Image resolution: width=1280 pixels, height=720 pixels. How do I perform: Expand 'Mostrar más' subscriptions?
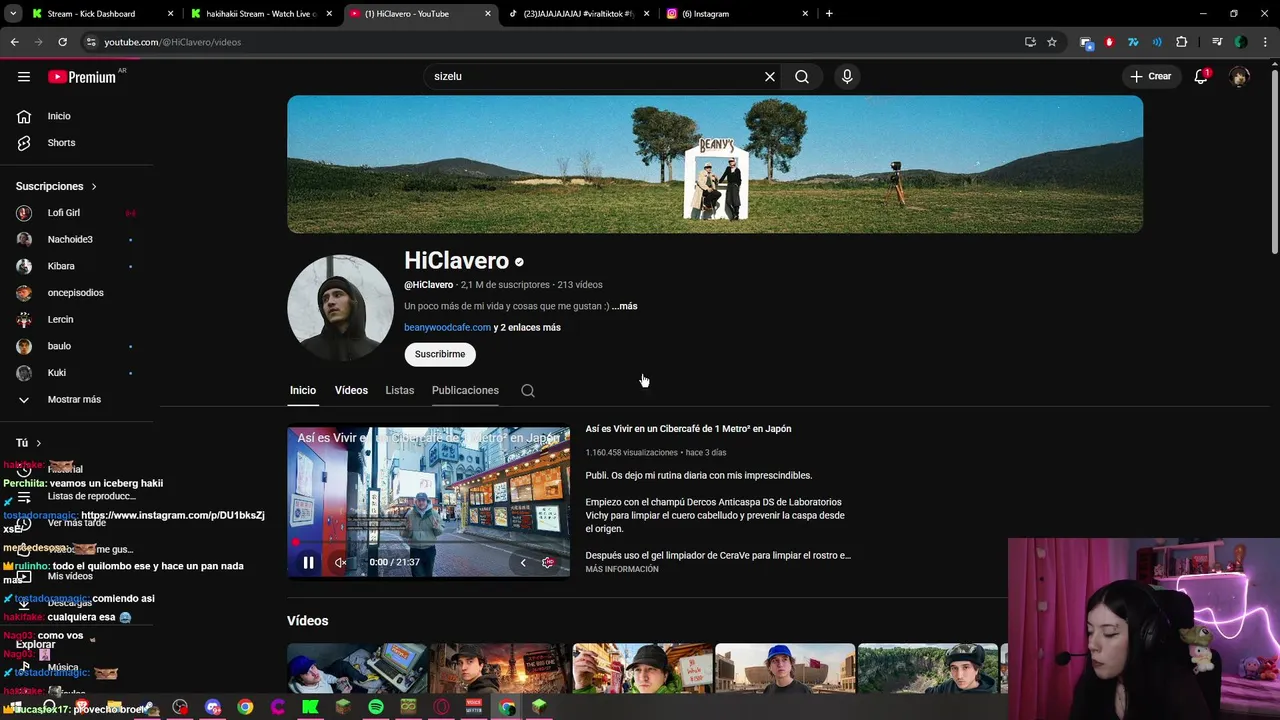76,399
